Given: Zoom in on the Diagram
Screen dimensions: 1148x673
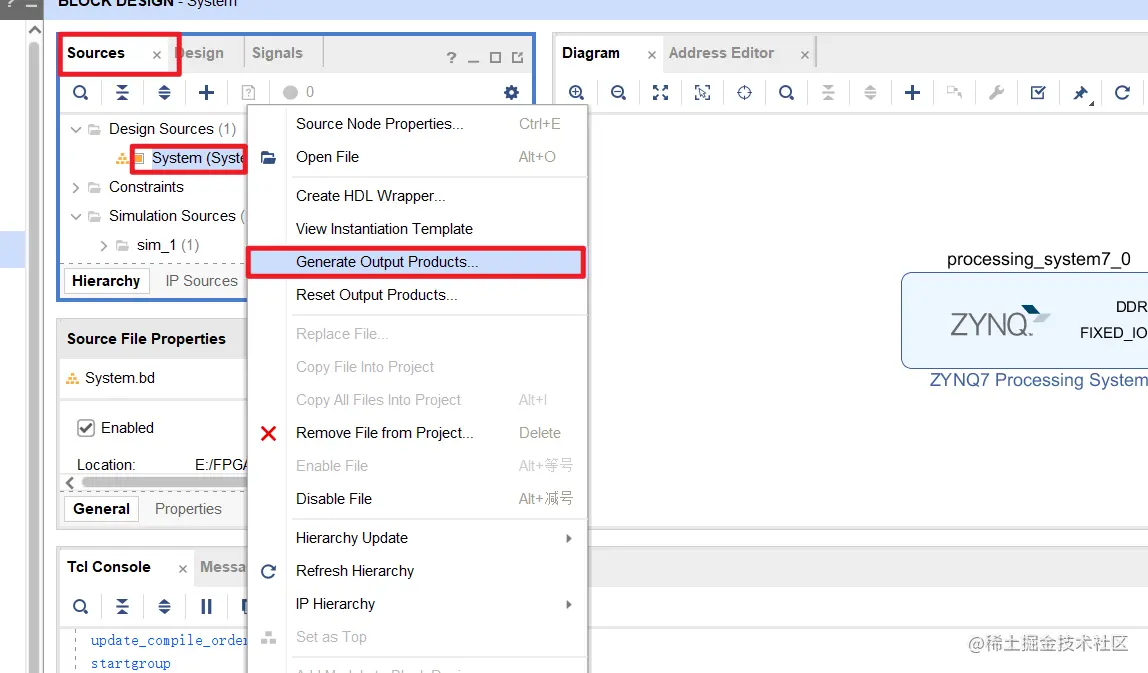Looking at the screenshot, I should click(576, 92).
